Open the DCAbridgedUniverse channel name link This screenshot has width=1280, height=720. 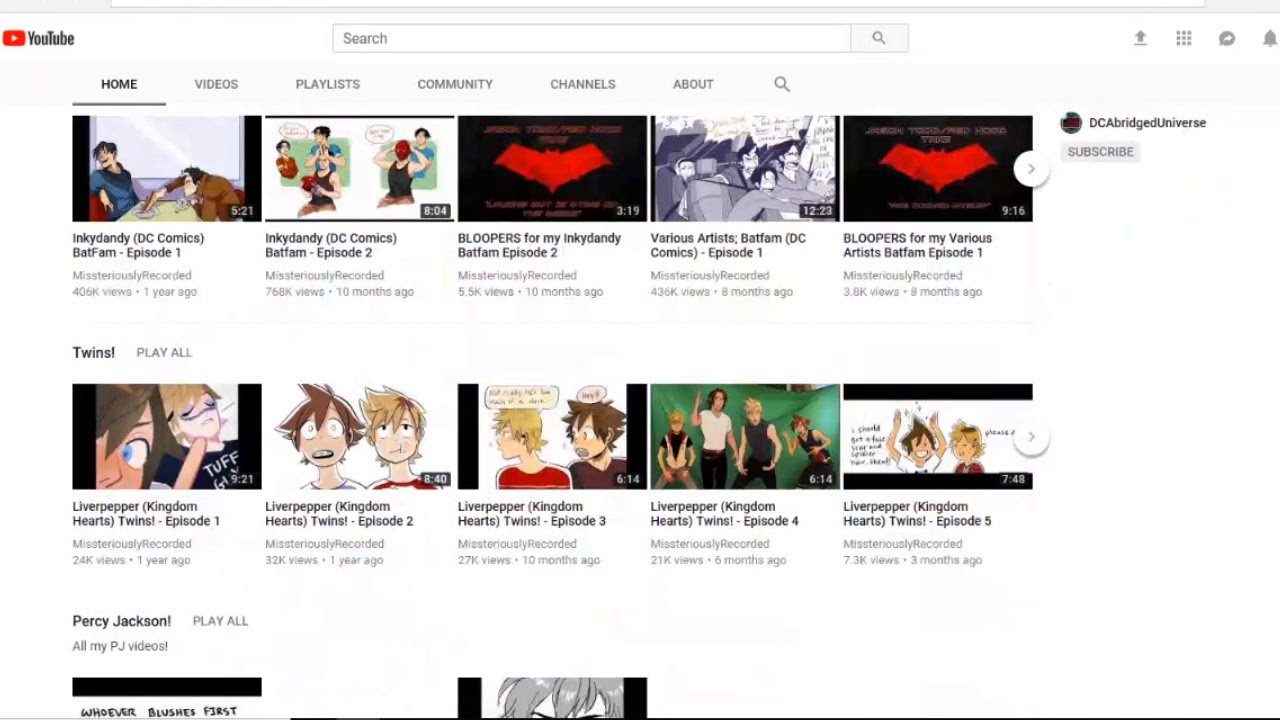1147,123
